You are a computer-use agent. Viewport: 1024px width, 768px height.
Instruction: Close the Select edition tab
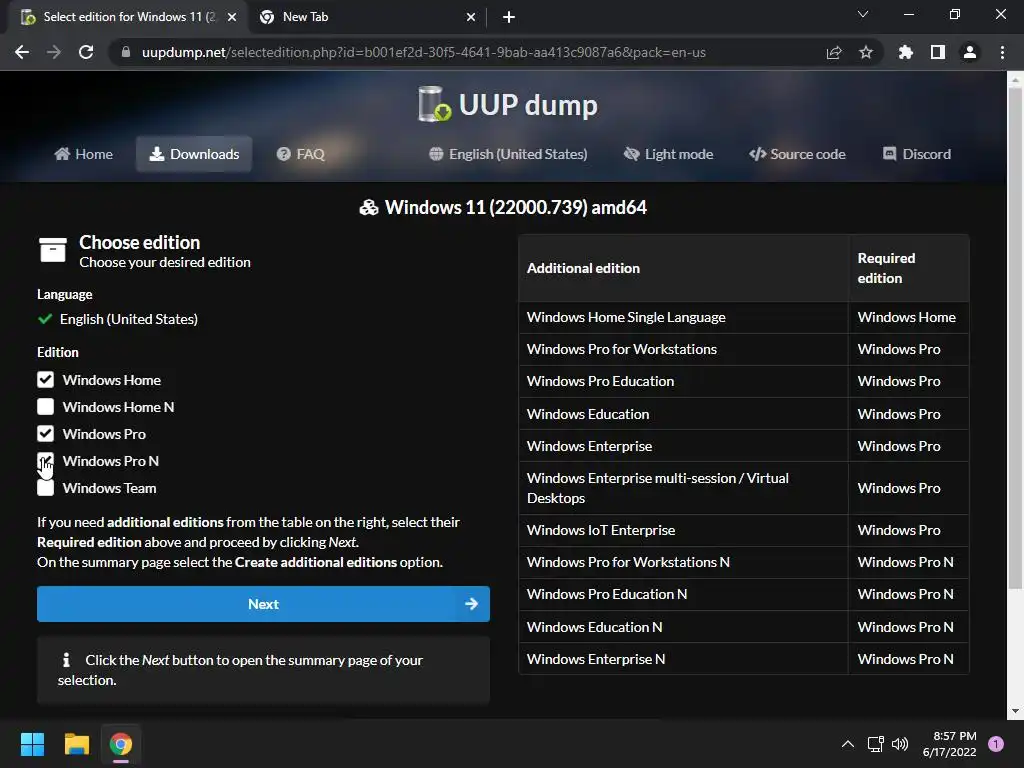[x=232, y=17]
